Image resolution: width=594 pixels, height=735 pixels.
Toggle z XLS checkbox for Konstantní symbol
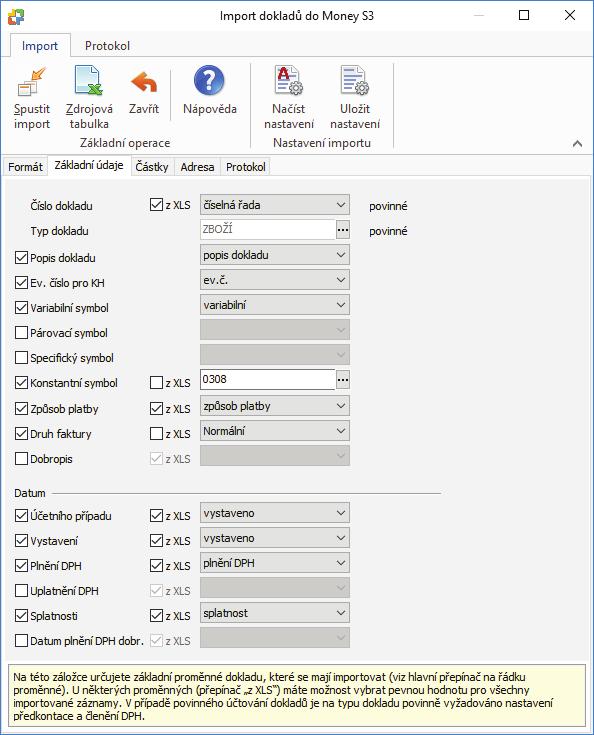point(157,383)
